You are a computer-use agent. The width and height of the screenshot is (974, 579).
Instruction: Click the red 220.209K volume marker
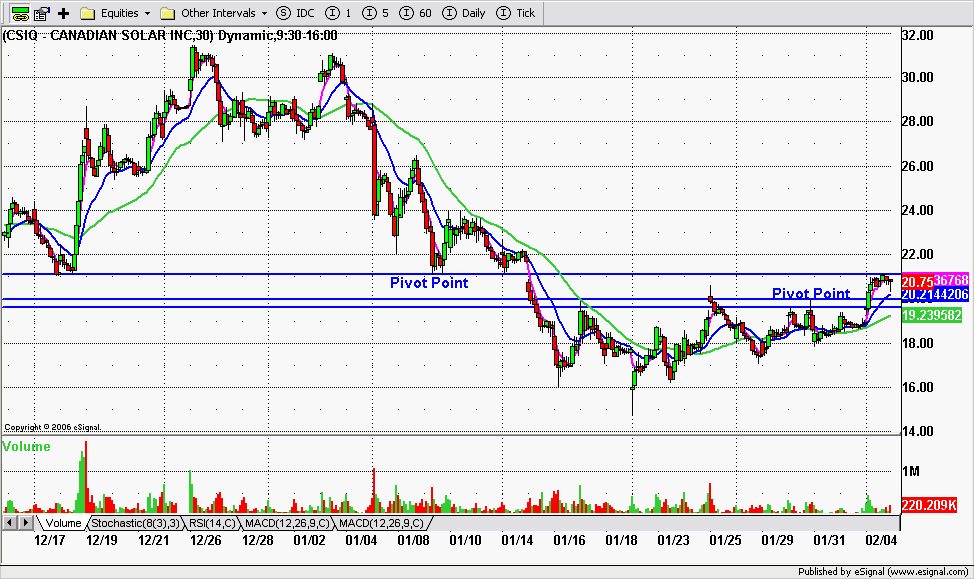pyautogui.click(x=929, y=505)
